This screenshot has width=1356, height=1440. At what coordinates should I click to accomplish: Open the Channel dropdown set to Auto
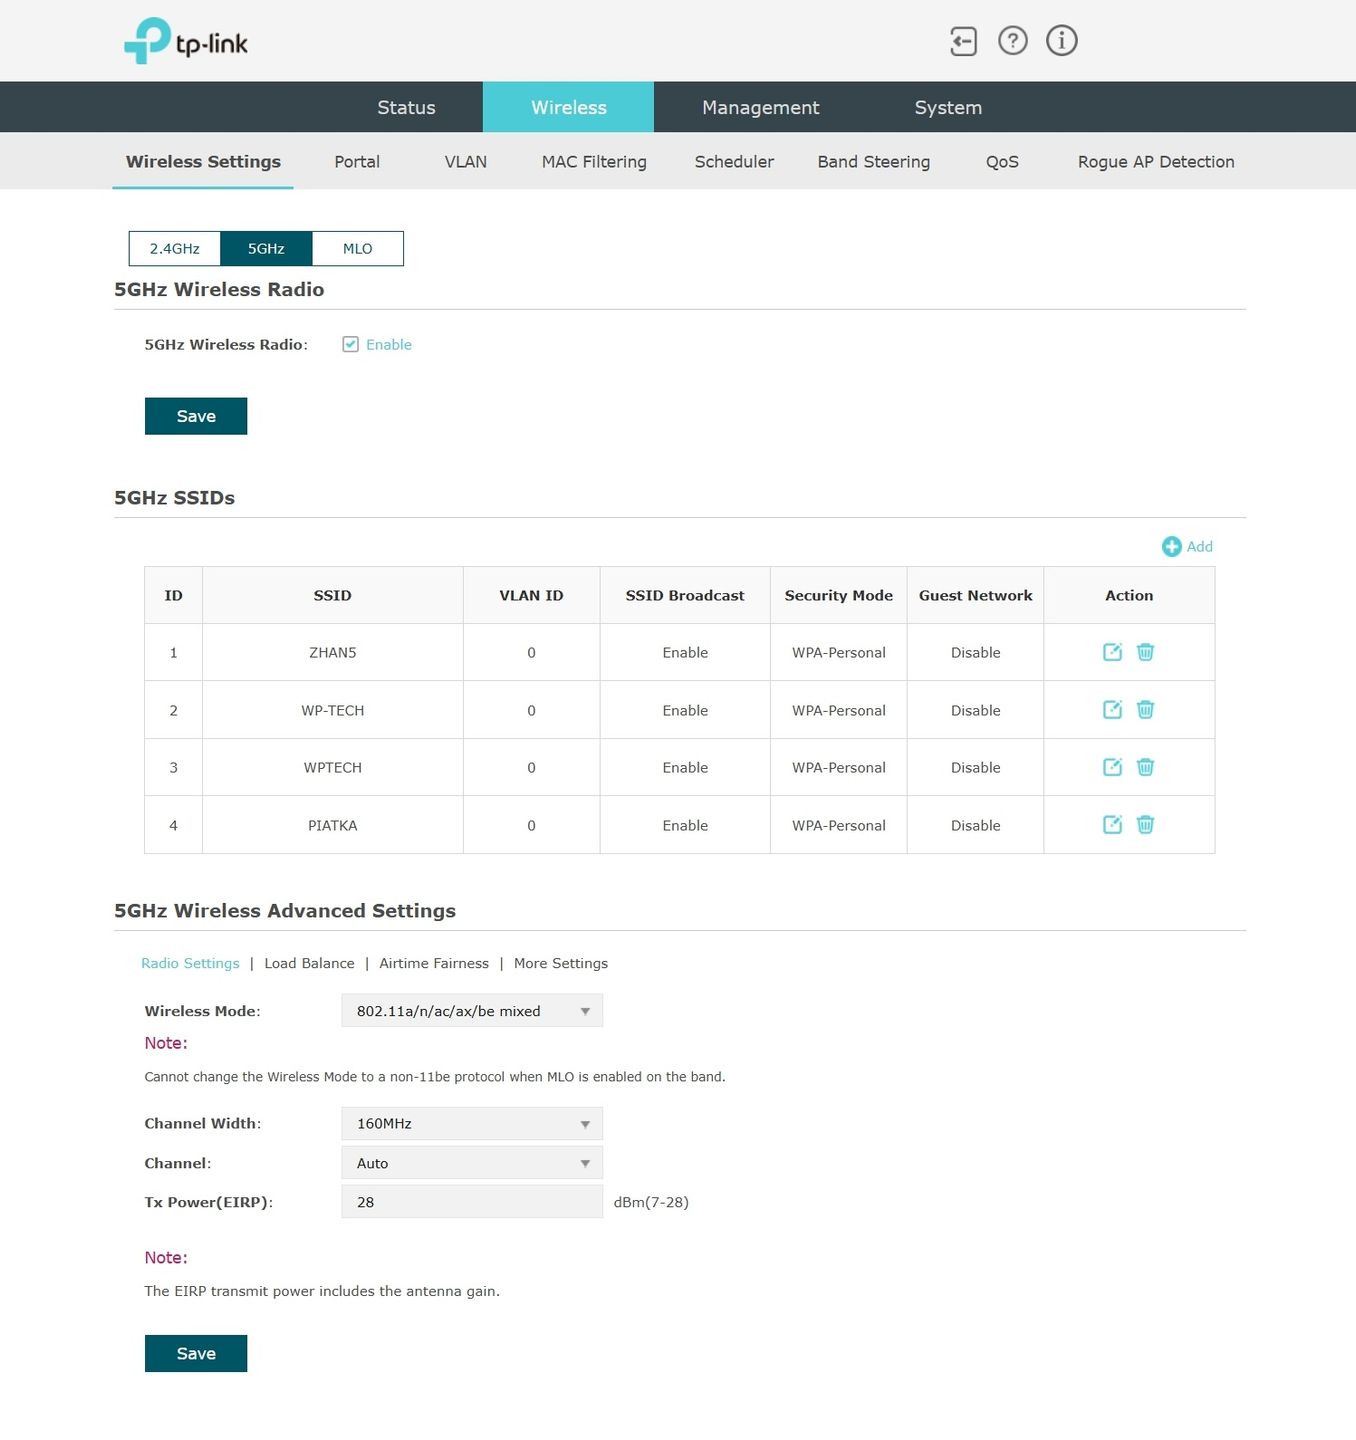click(x=472, y=1163)
